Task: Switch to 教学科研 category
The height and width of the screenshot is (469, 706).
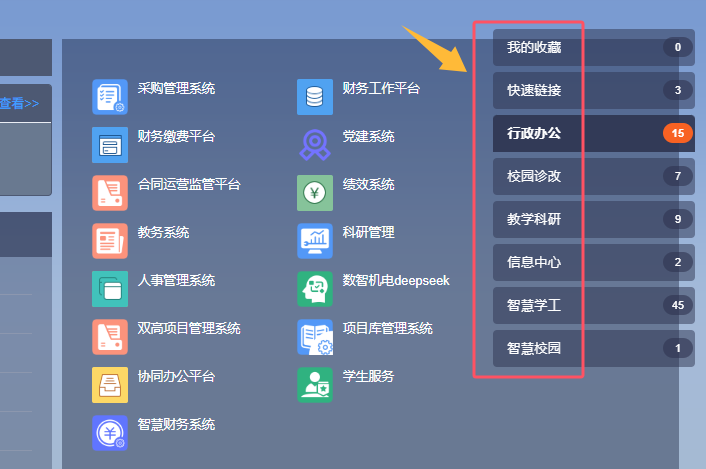Action: coord(593,219)
